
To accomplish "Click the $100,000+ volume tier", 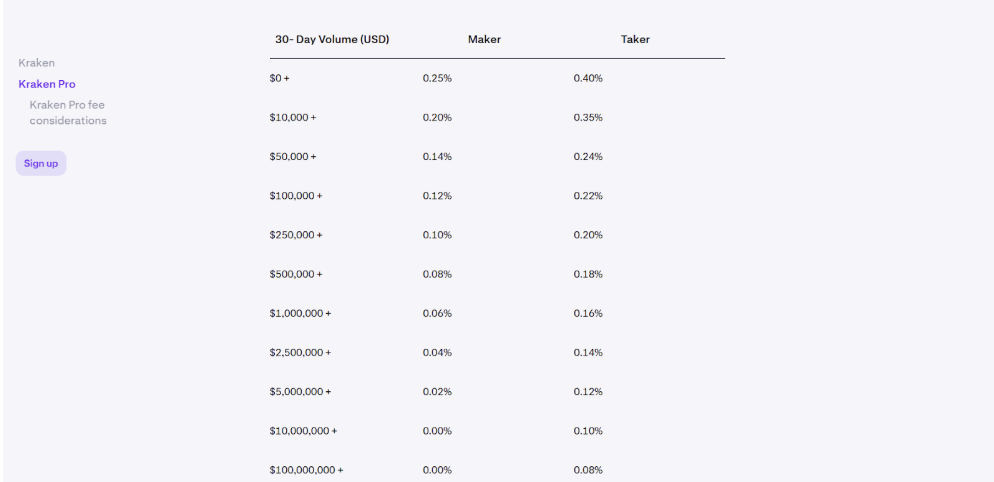I will [296, 196].
